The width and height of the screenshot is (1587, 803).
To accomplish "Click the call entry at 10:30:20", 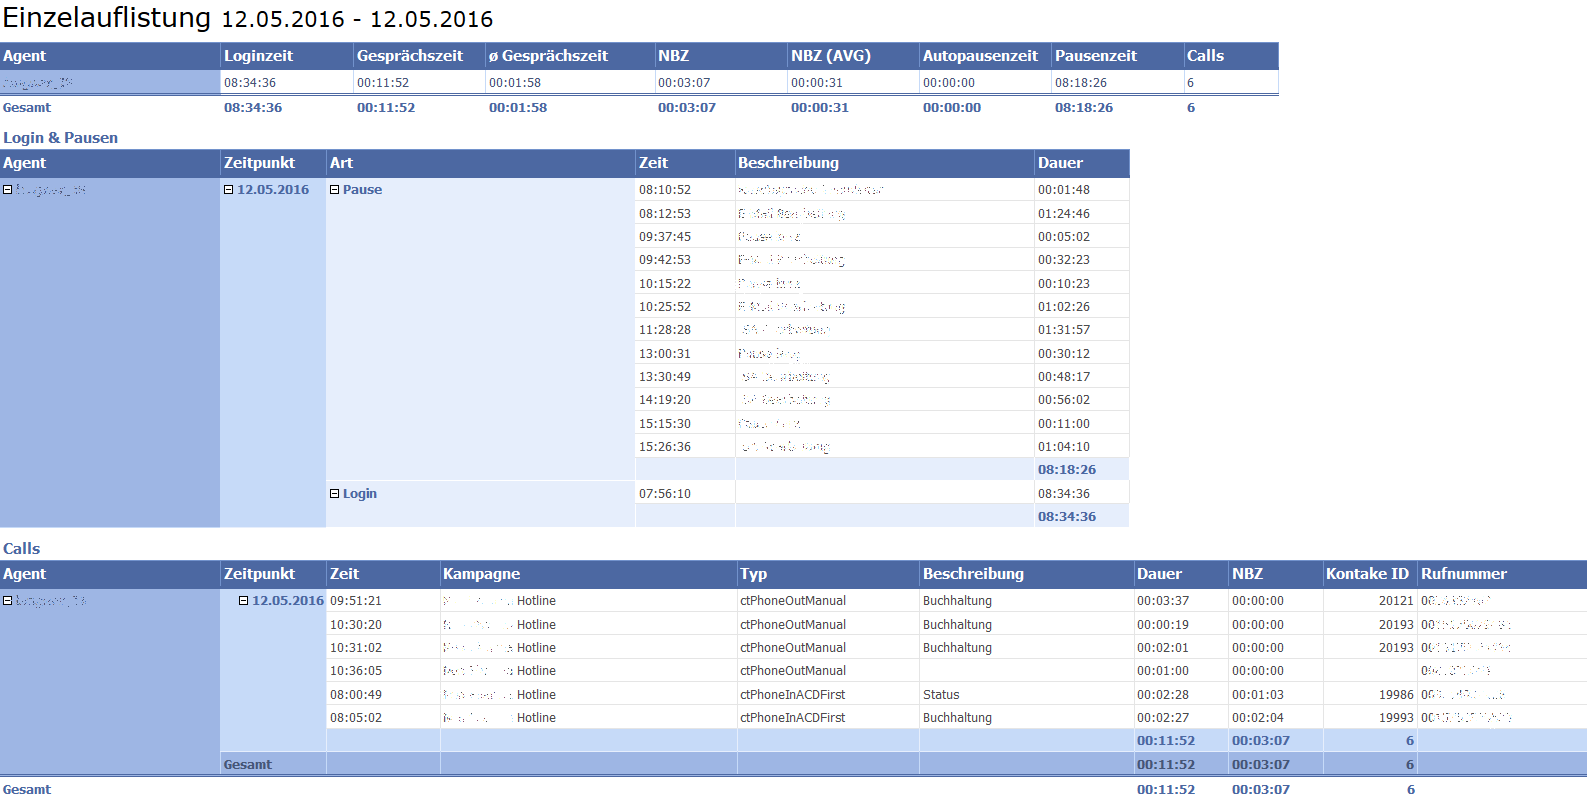I will click(x=356, y=625).
